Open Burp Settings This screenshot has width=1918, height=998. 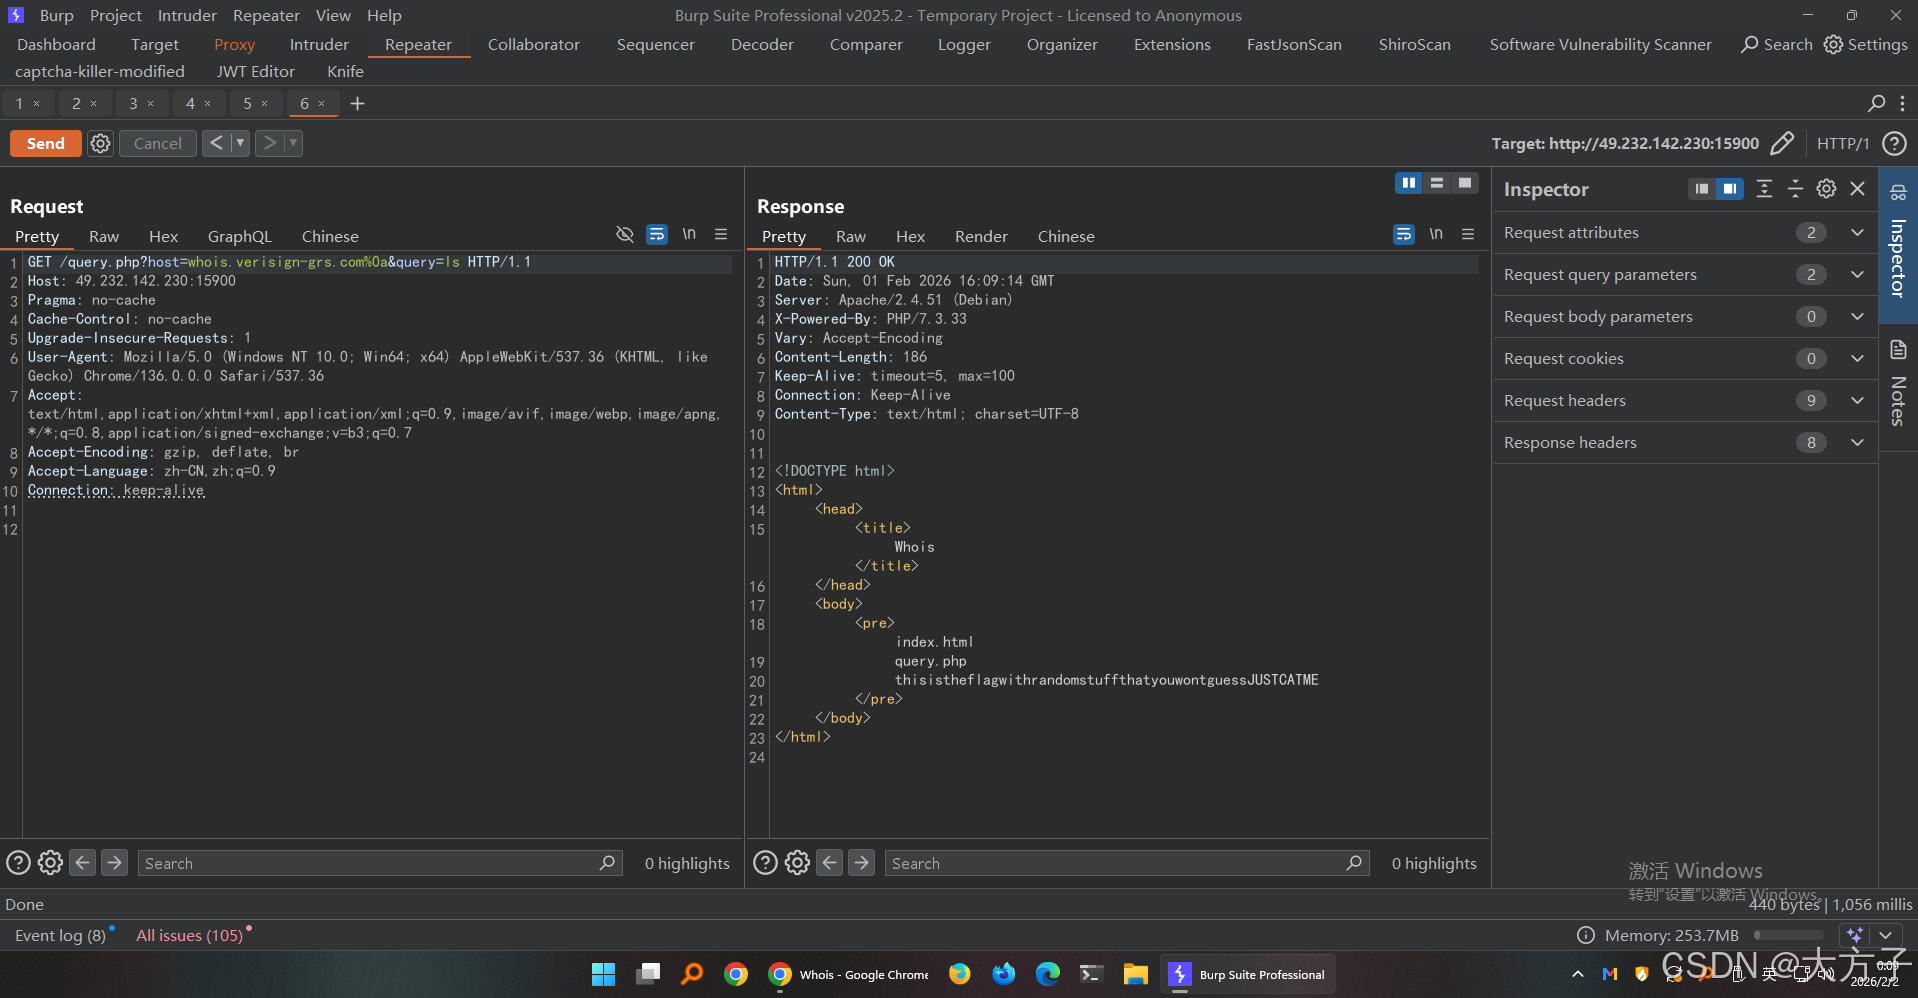[x=1866, y=44]
